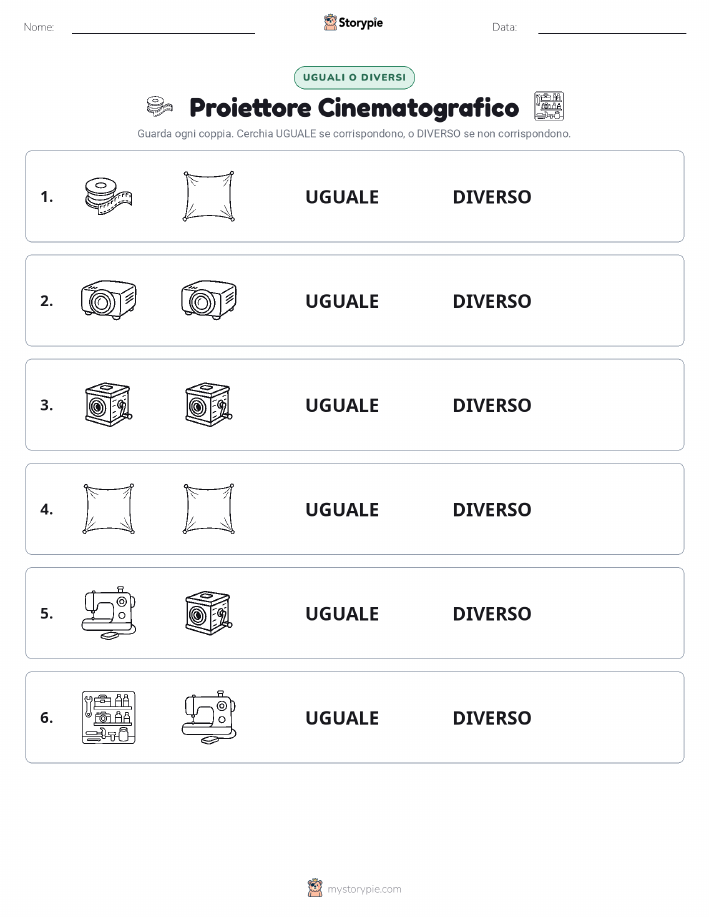The height and width of the screenshot is (917, 709).
Task: Select UGUALE for row 2
Action: coord(342,301)
